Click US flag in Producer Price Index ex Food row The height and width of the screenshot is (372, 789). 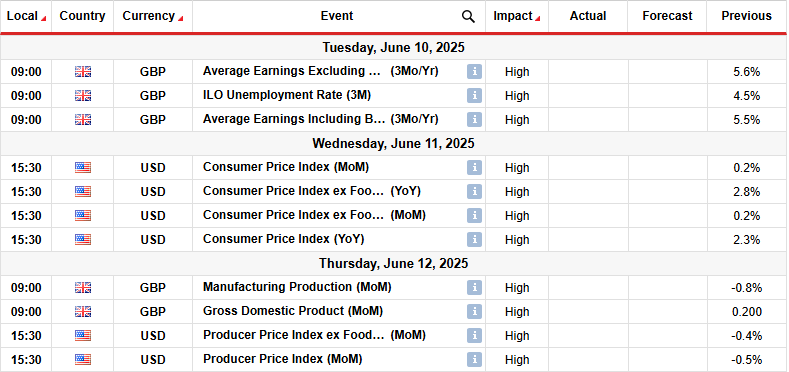tap(83, 336)
